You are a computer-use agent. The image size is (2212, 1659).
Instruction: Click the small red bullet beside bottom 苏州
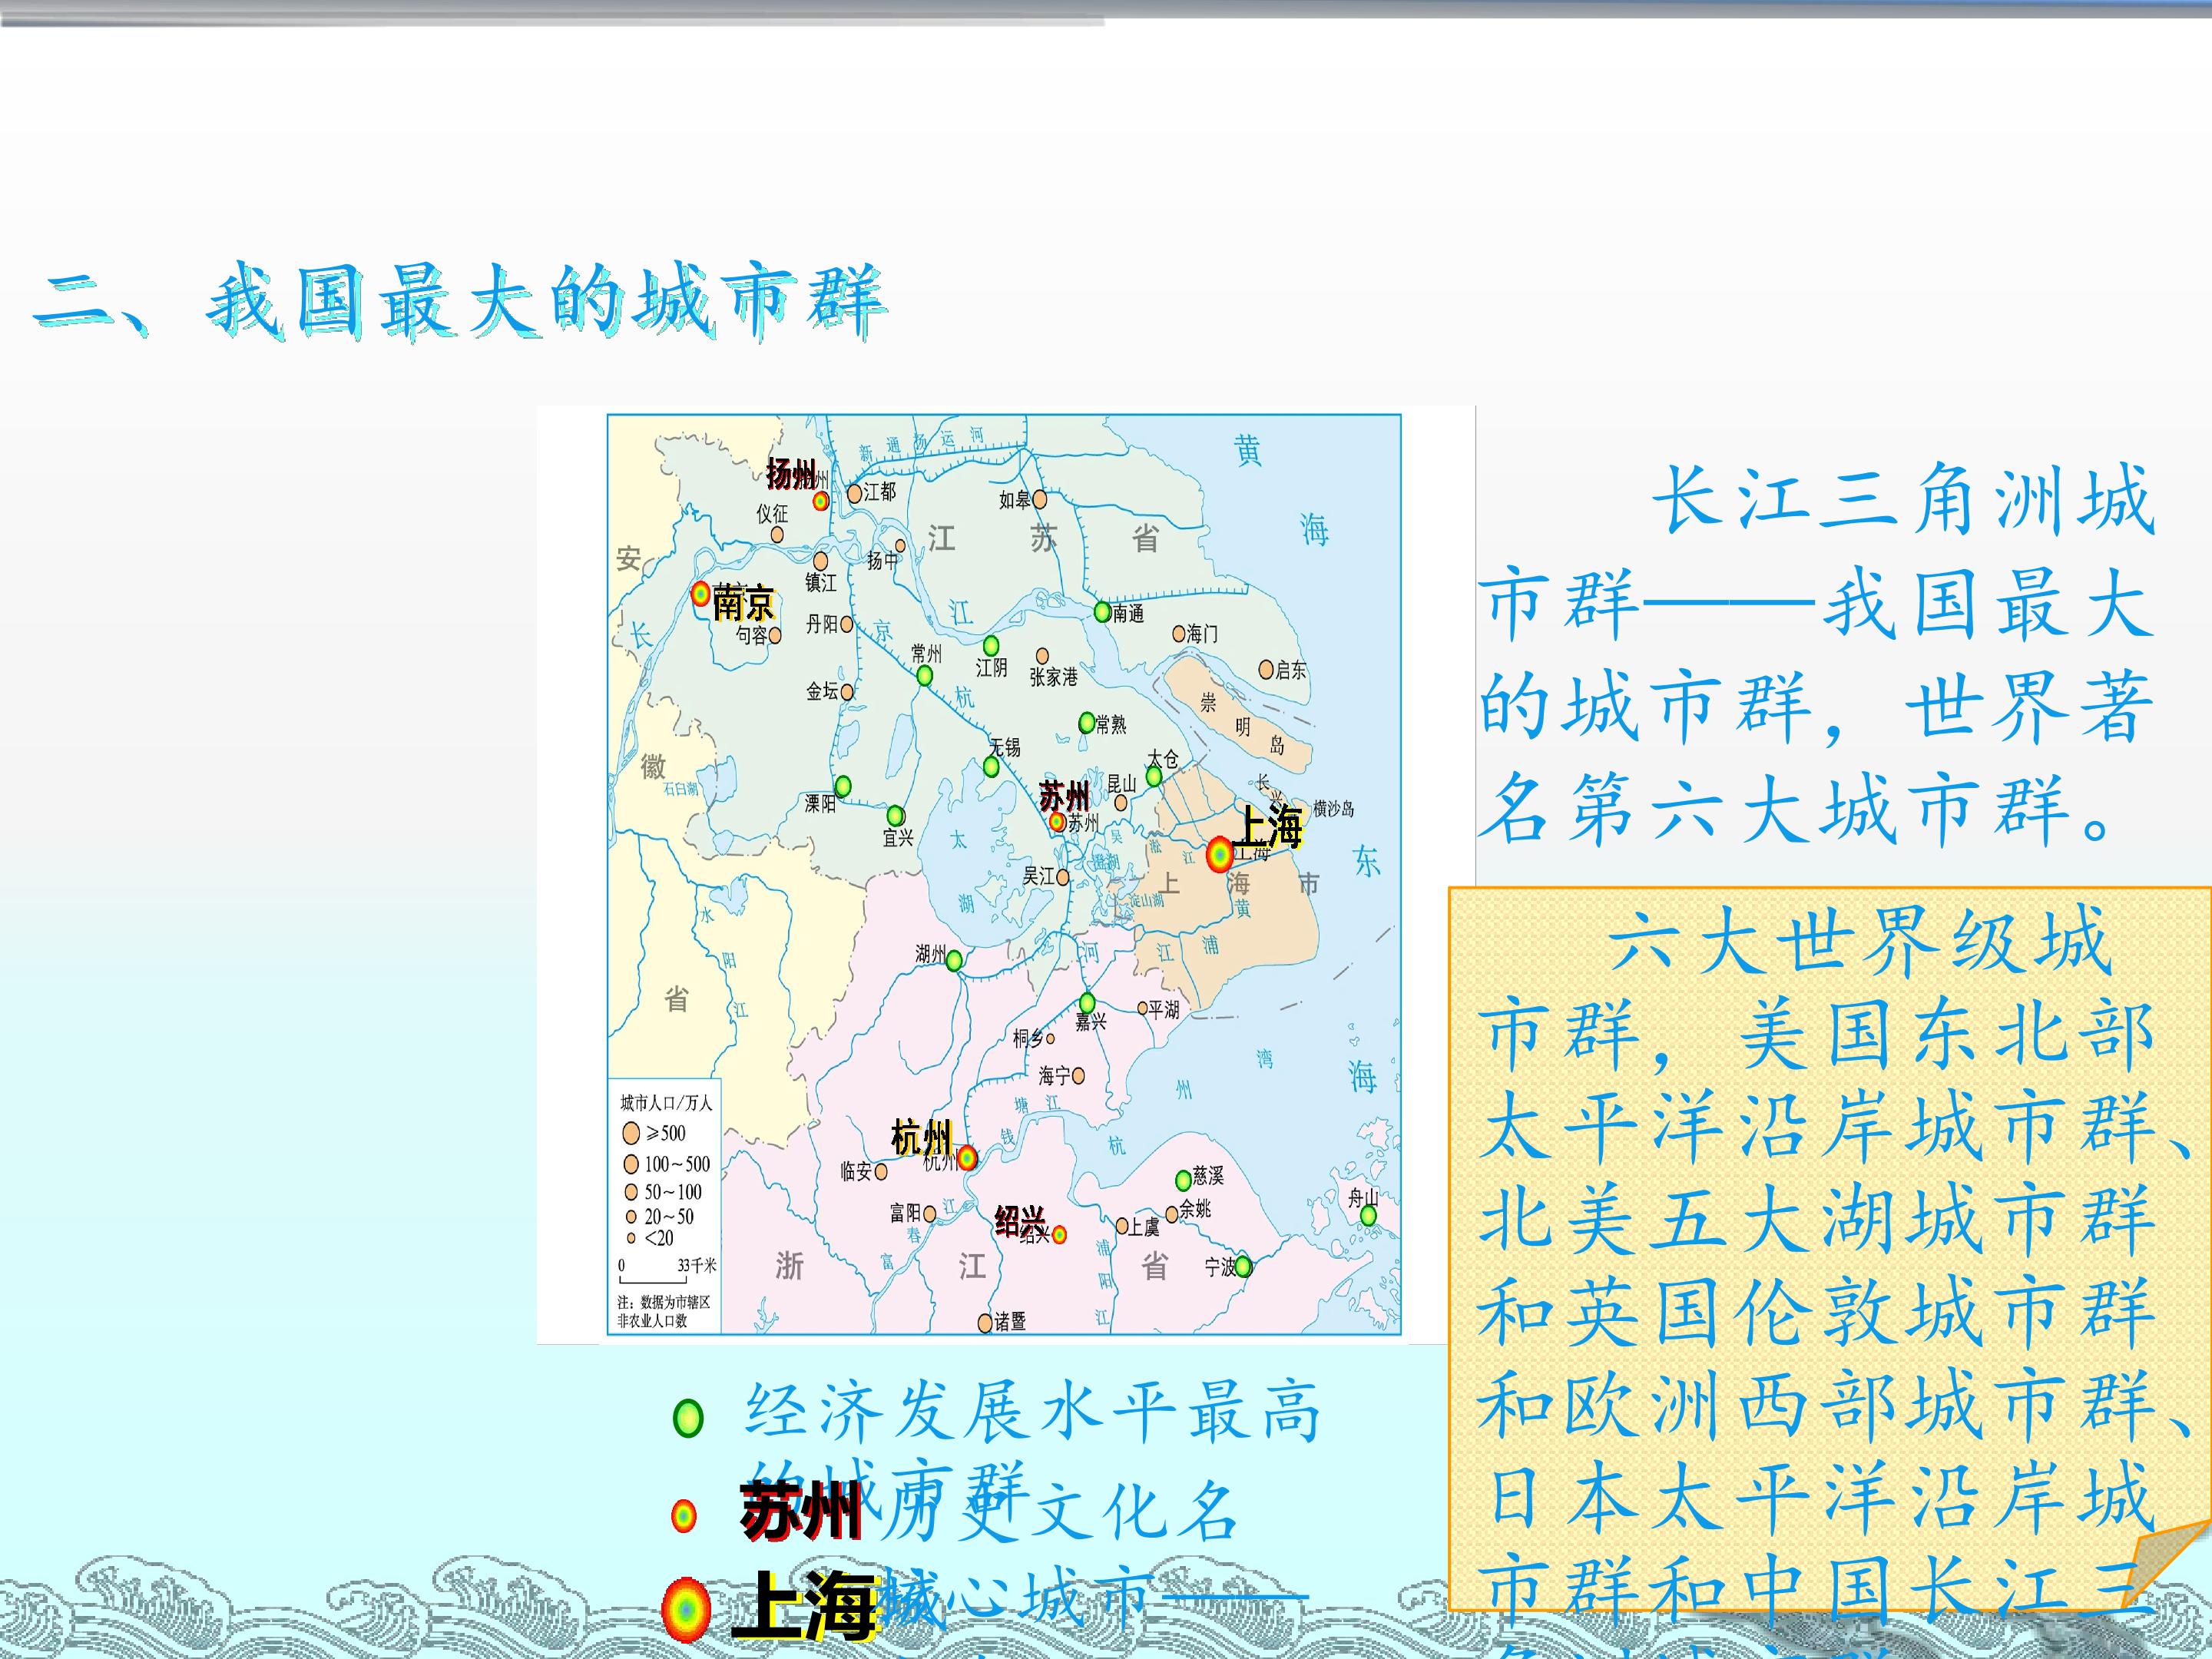tap(683, 1516)
